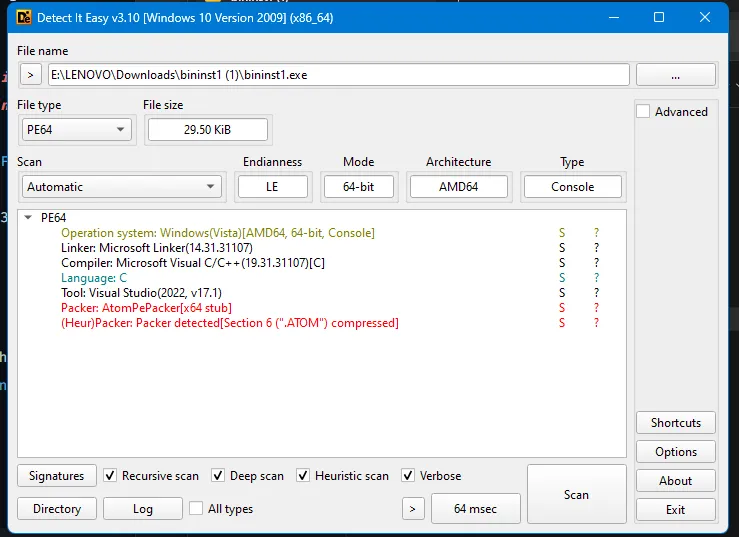The image size is (739, 537).
Task: Open the File type PE64 dropdown
Action: coord(77,130)
